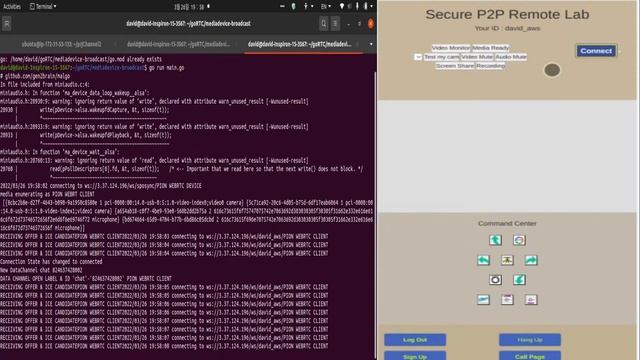Click the left-turn arrow in Command Center
This screenshot has width=640, height=360.
coord(483,260)
